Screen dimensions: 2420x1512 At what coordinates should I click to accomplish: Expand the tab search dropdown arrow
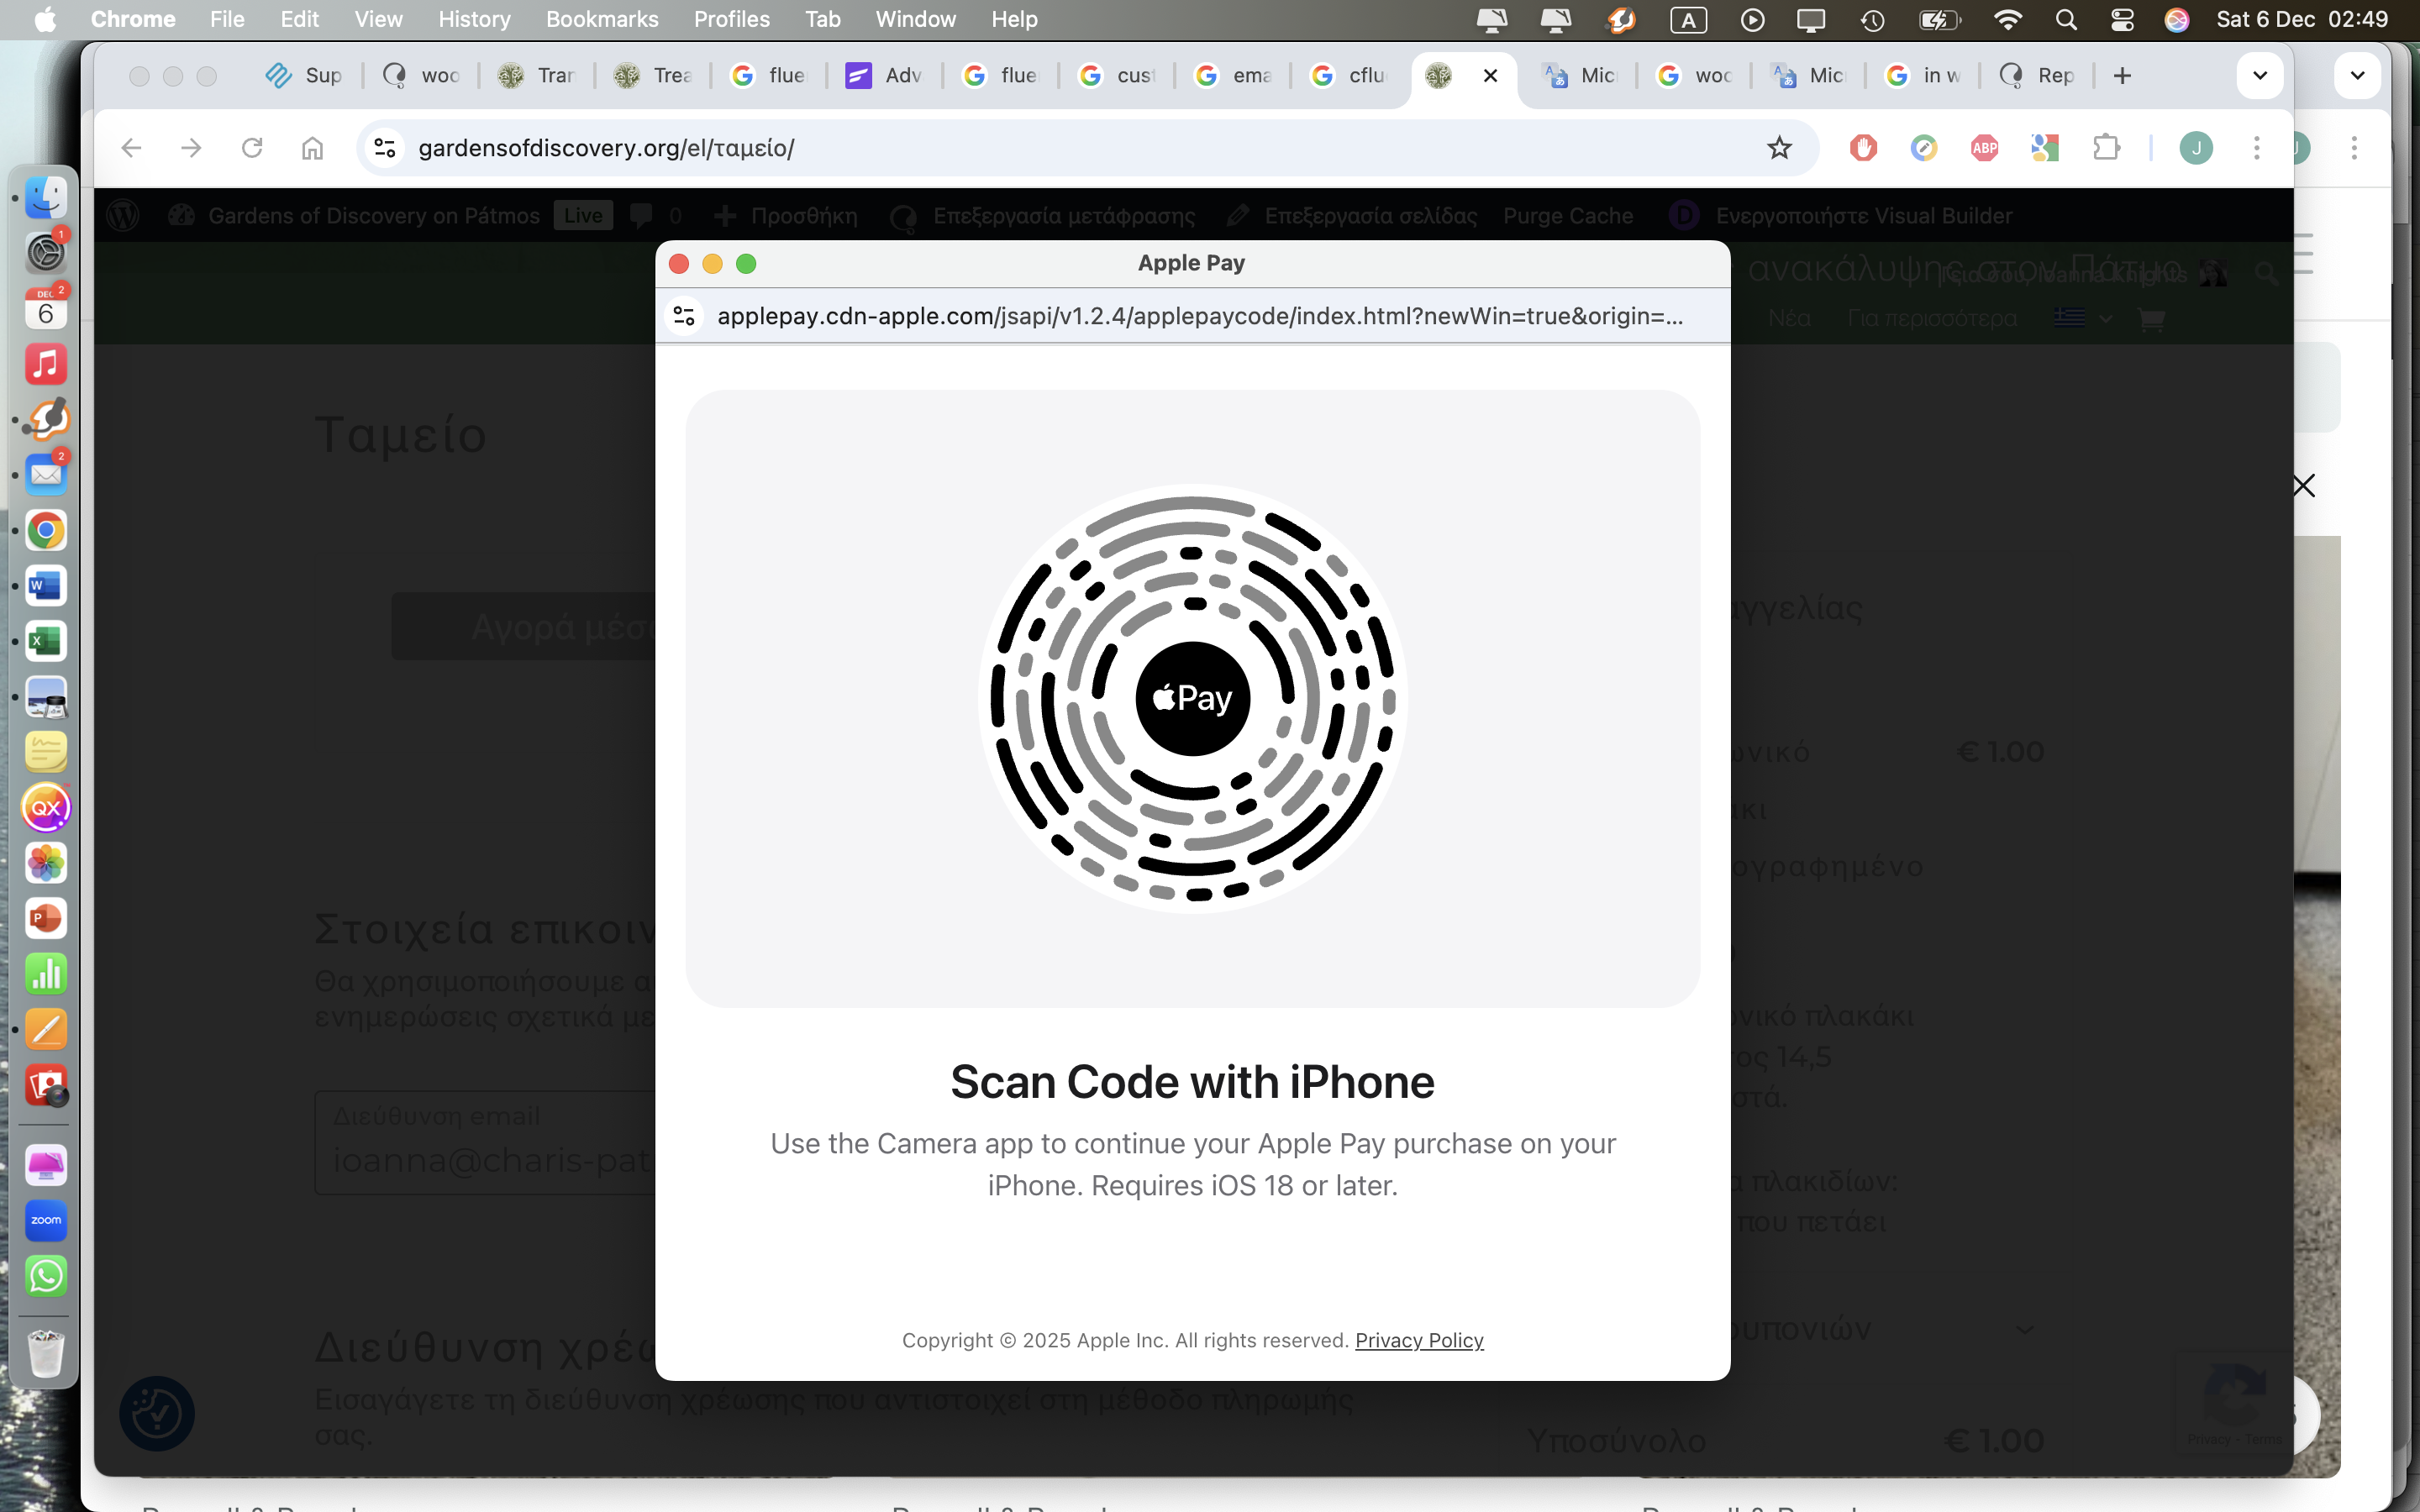coord(2259,75)
